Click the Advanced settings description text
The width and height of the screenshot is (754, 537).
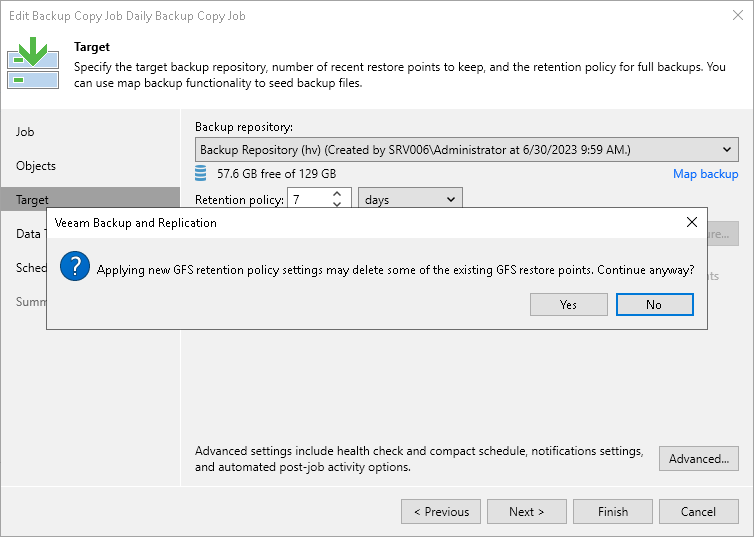click(419, 459)
